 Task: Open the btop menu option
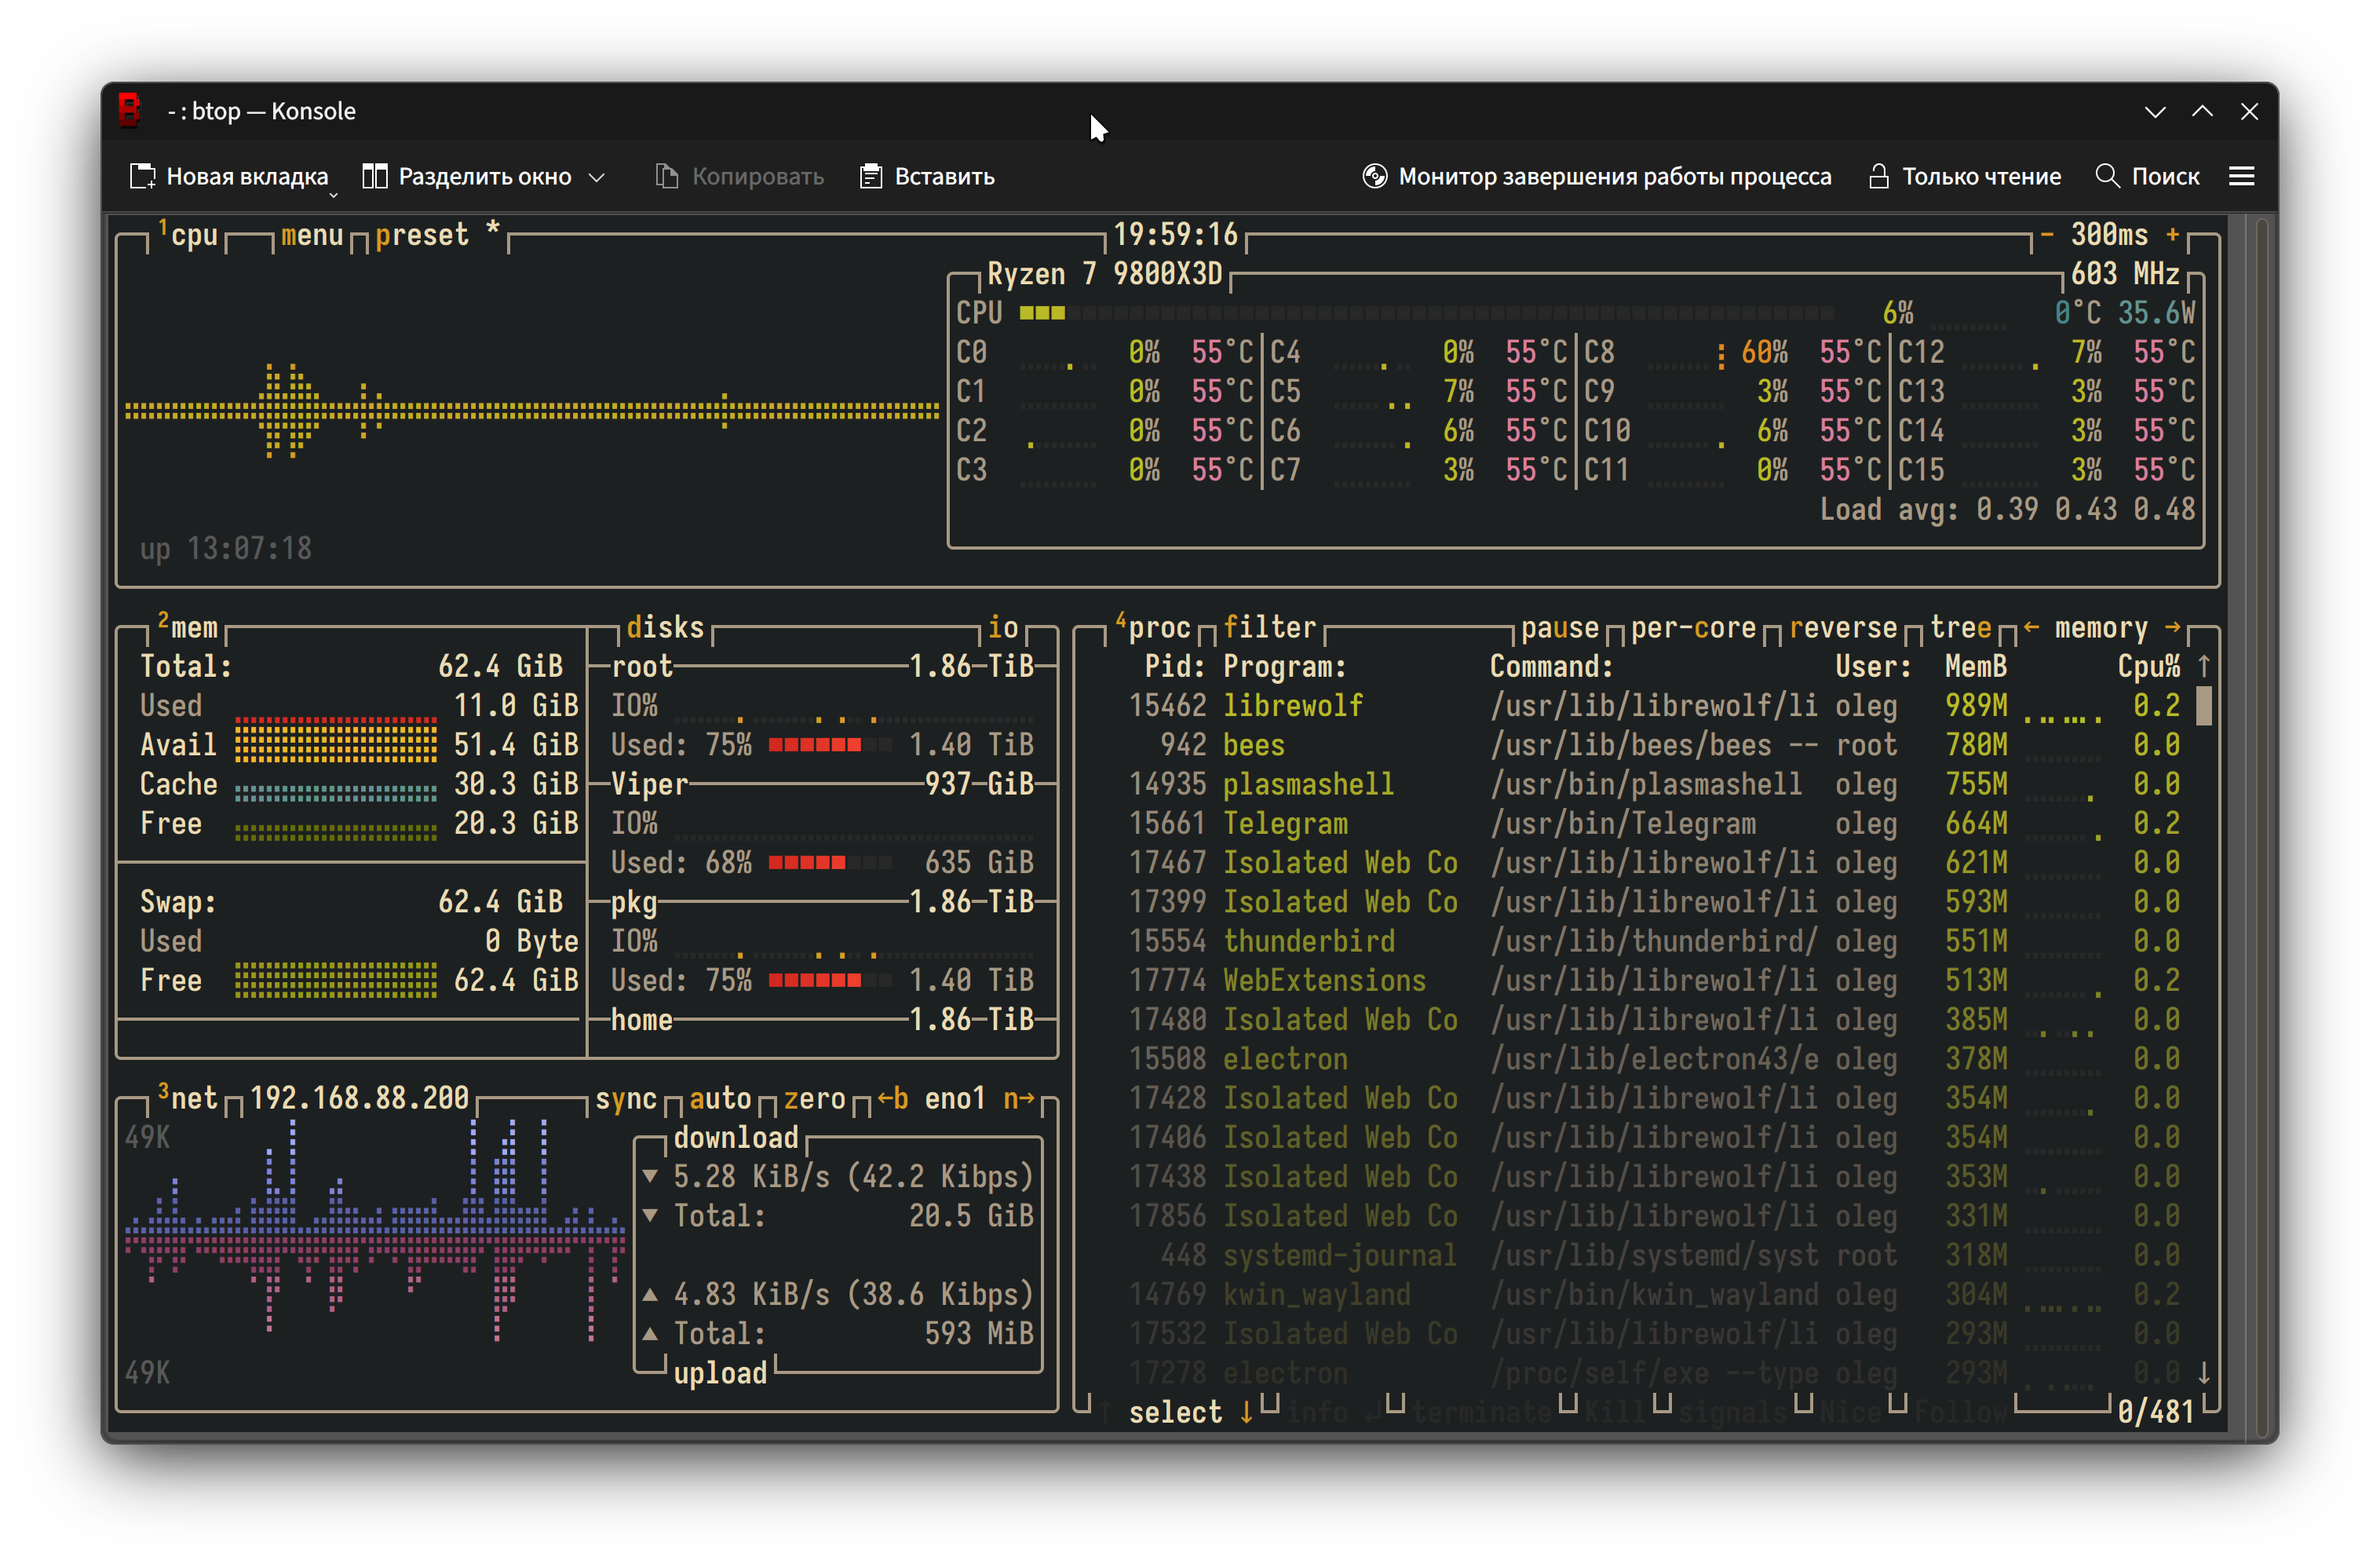[312, 235]
